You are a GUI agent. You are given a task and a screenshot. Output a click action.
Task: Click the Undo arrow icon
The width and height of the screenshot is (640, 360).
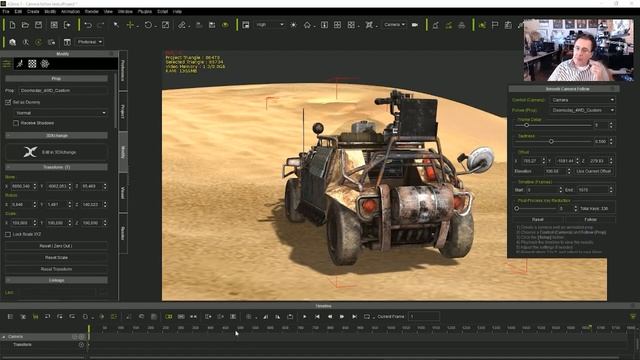coord(88,25)
